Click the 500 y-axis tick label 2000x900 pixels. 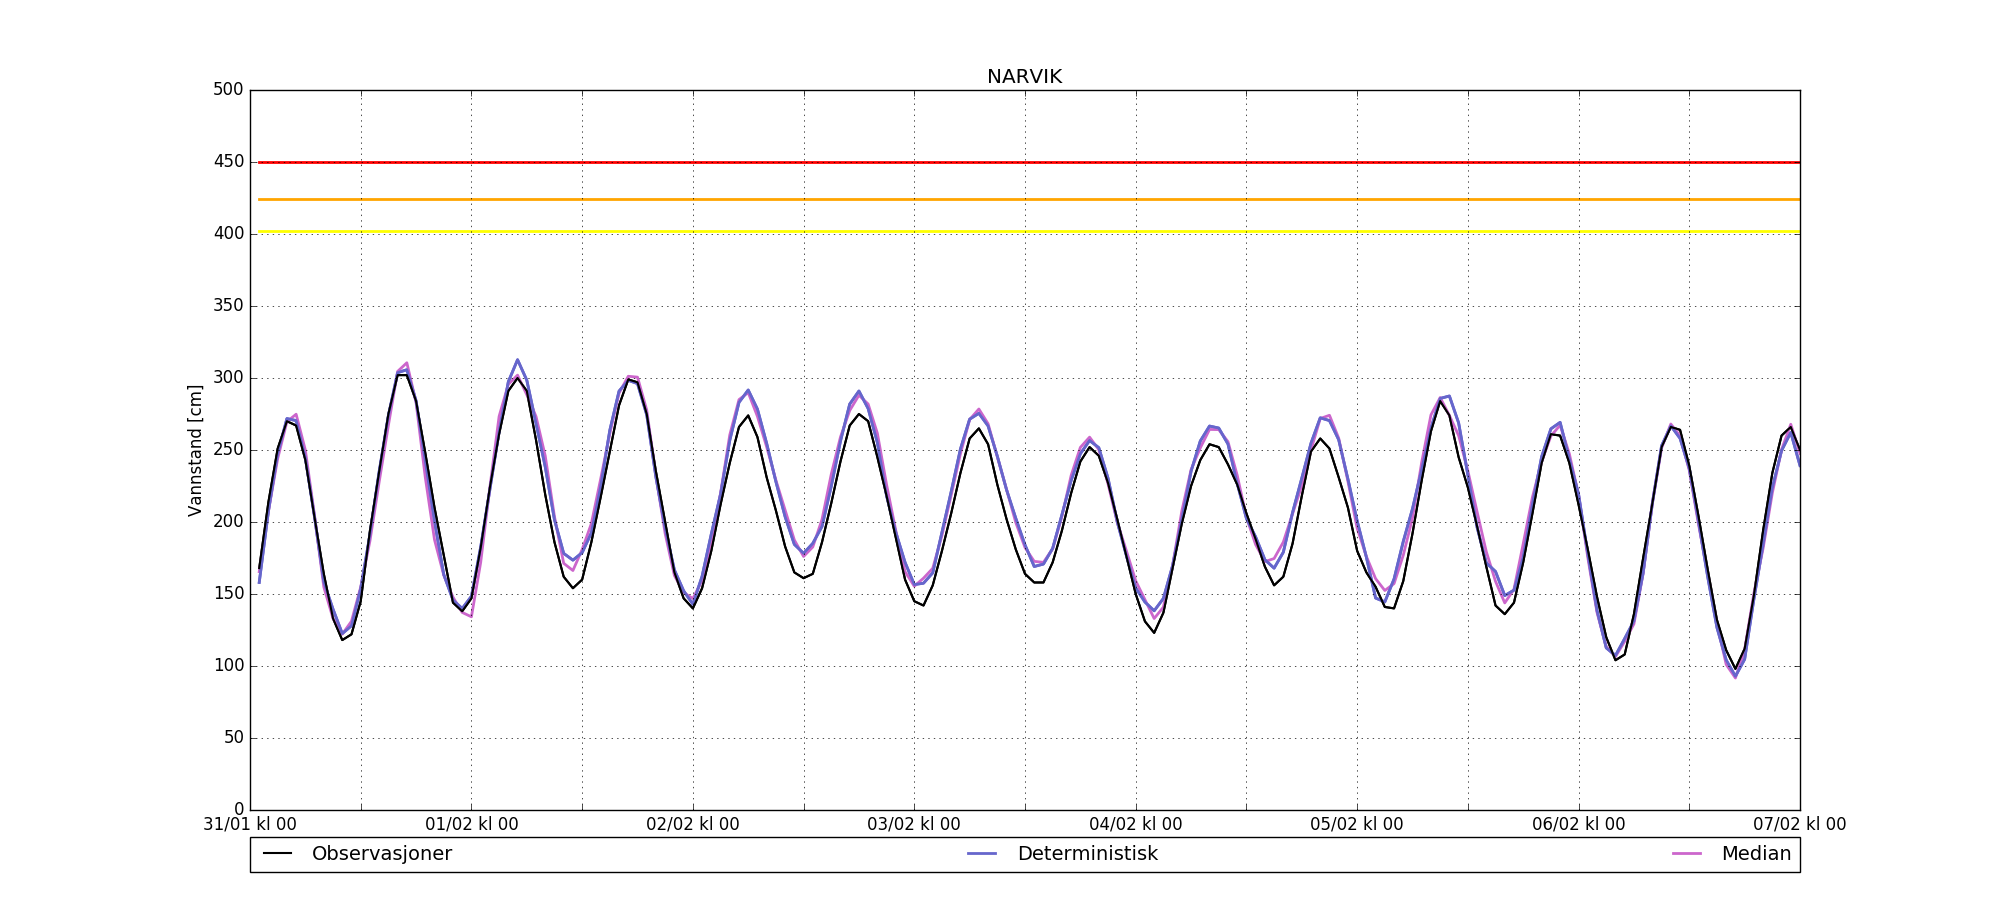click(228, 90)
